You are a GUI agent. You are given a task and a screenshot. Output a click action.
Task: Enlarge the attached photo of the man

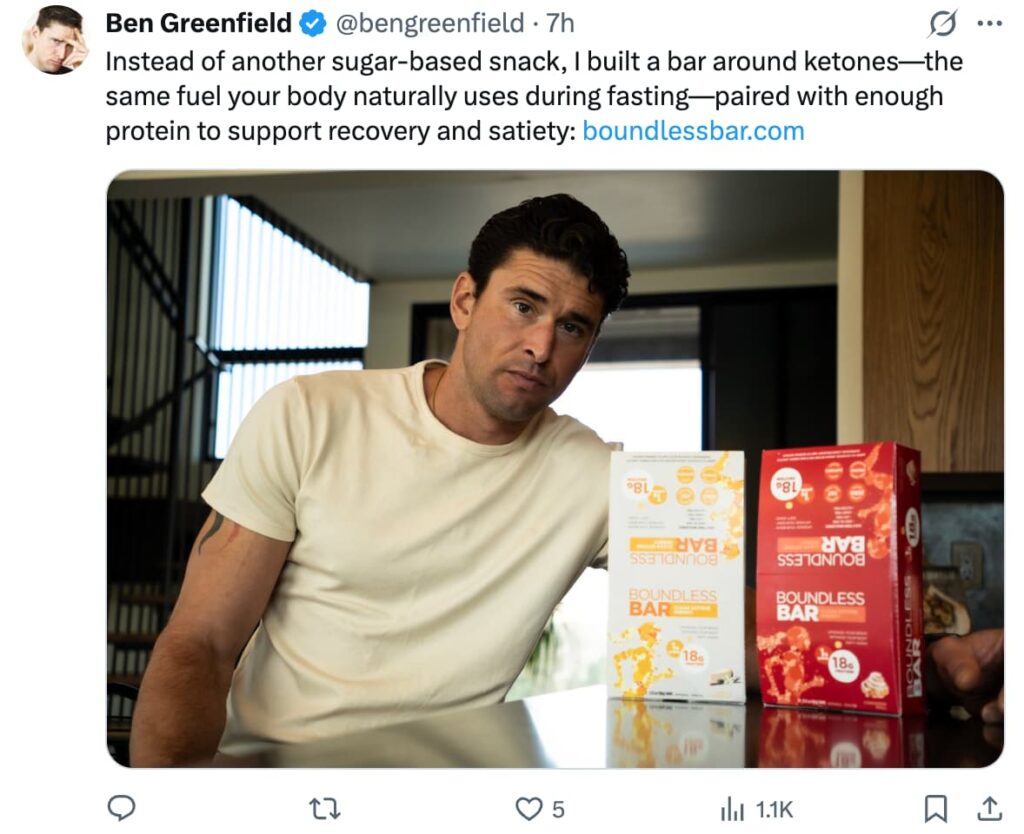pyautogui.click(x=555, y=469)
